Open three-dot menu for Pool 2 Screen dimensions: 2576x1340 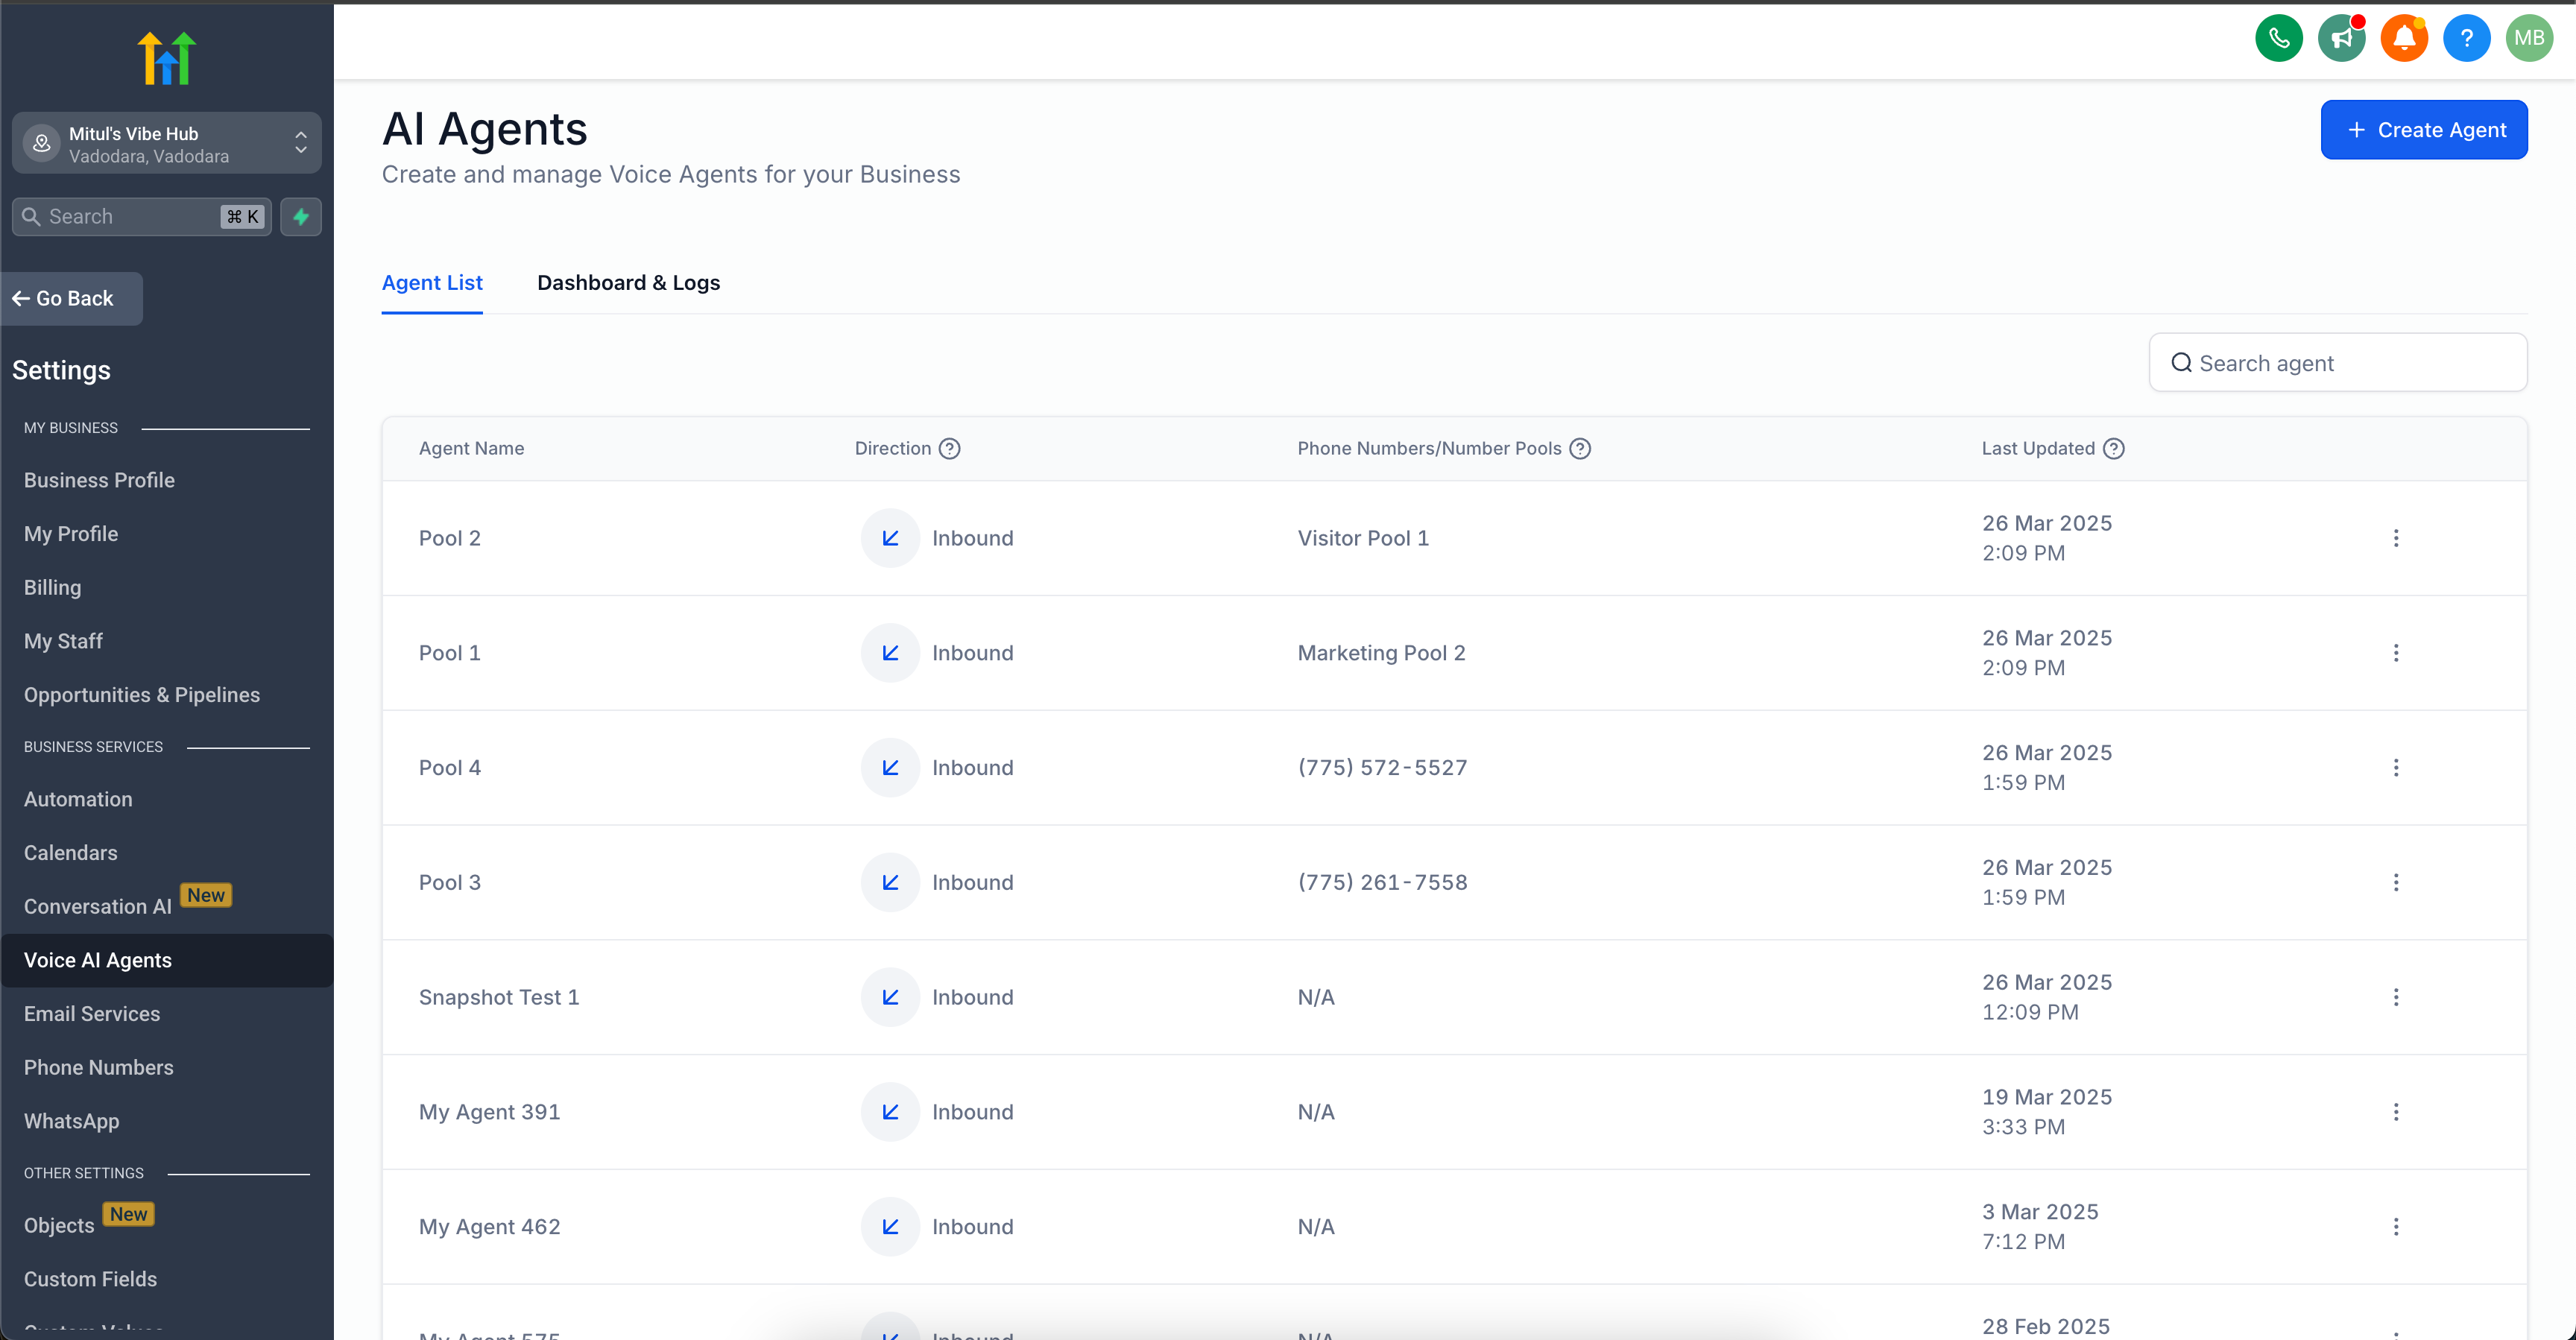coord(2395,538)
